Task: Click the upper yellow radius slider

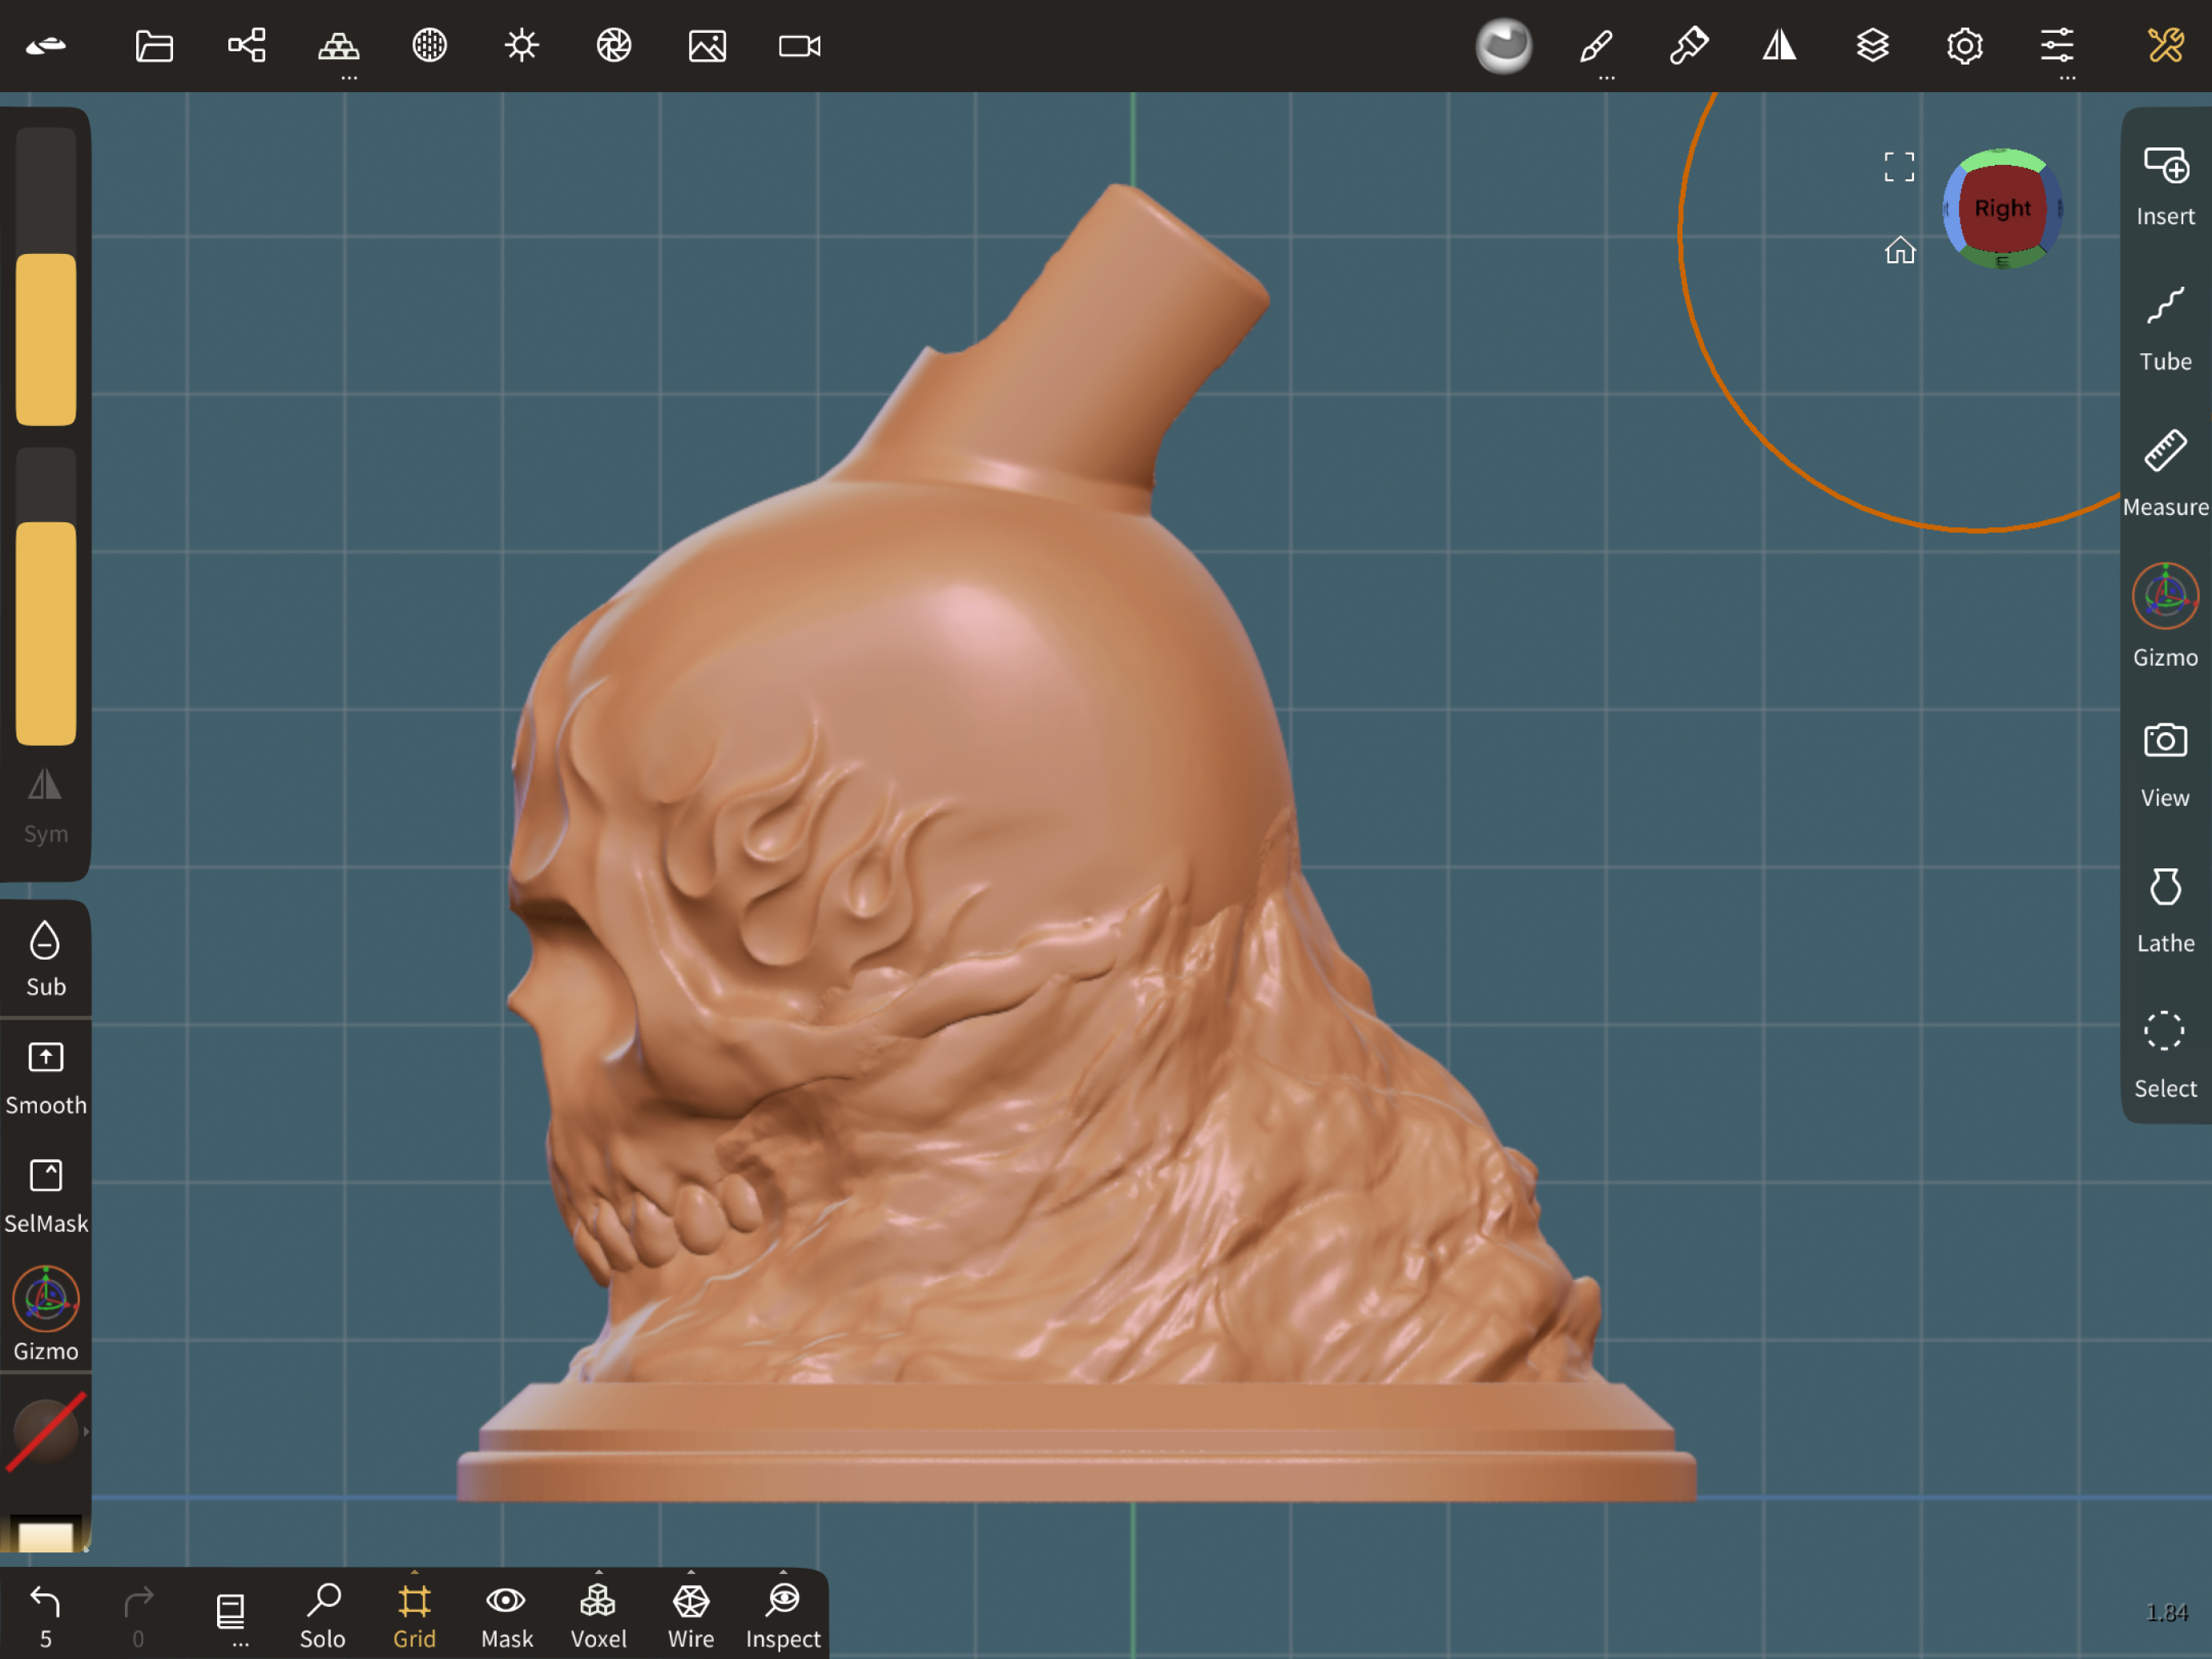Action: (x=46, y=338)
